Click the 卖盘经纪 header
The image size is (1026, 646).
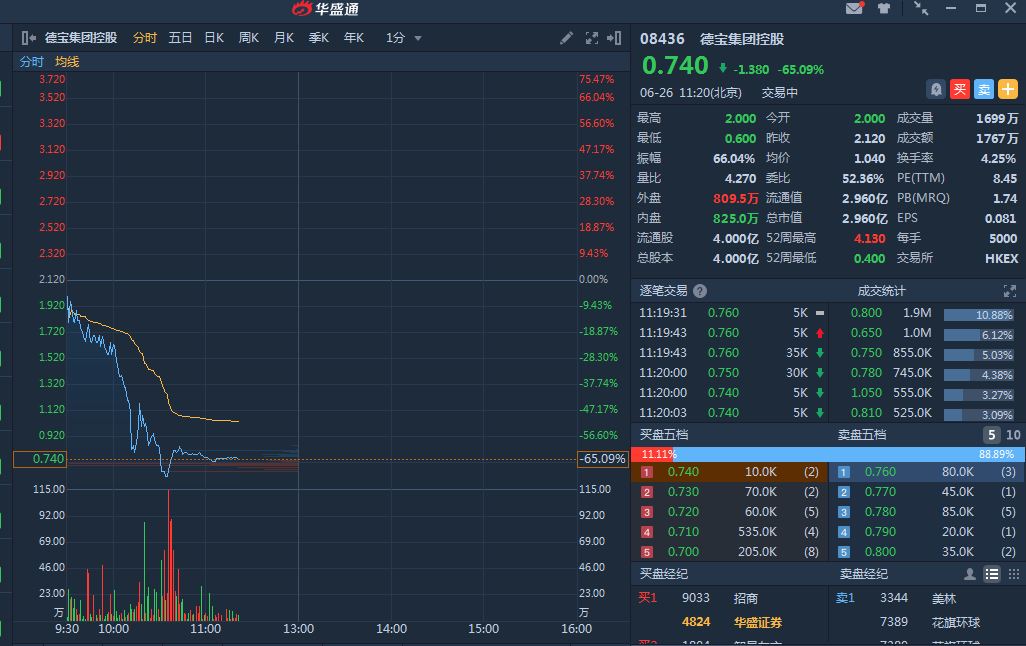864,574
